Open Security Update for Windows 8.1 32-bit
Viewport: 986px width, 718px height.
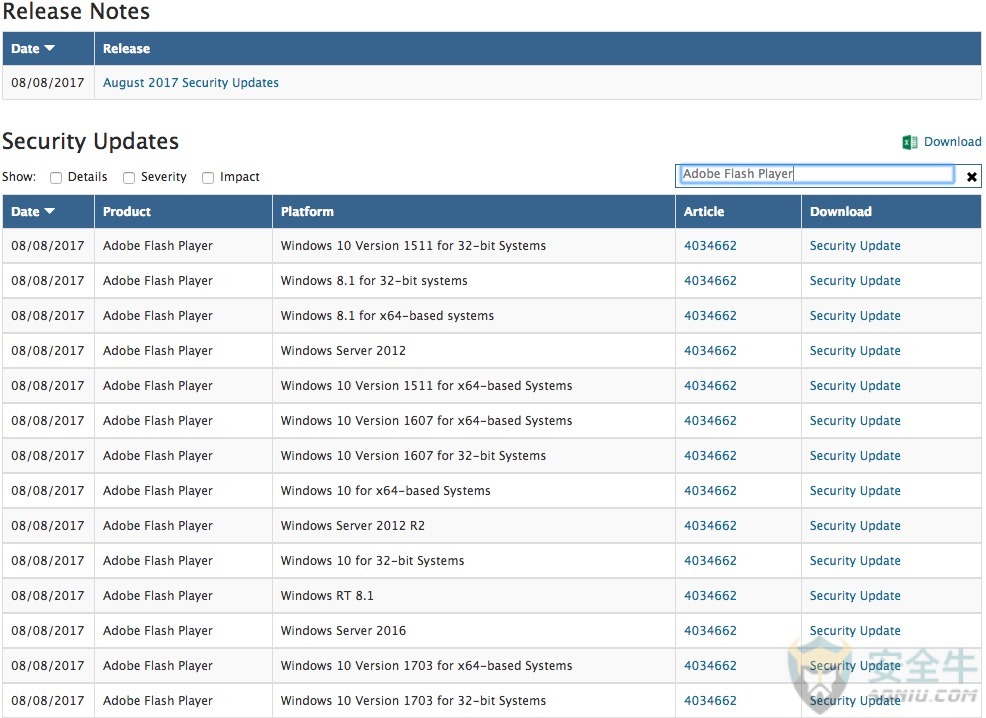pyautogui.click(x=855, y=281)
